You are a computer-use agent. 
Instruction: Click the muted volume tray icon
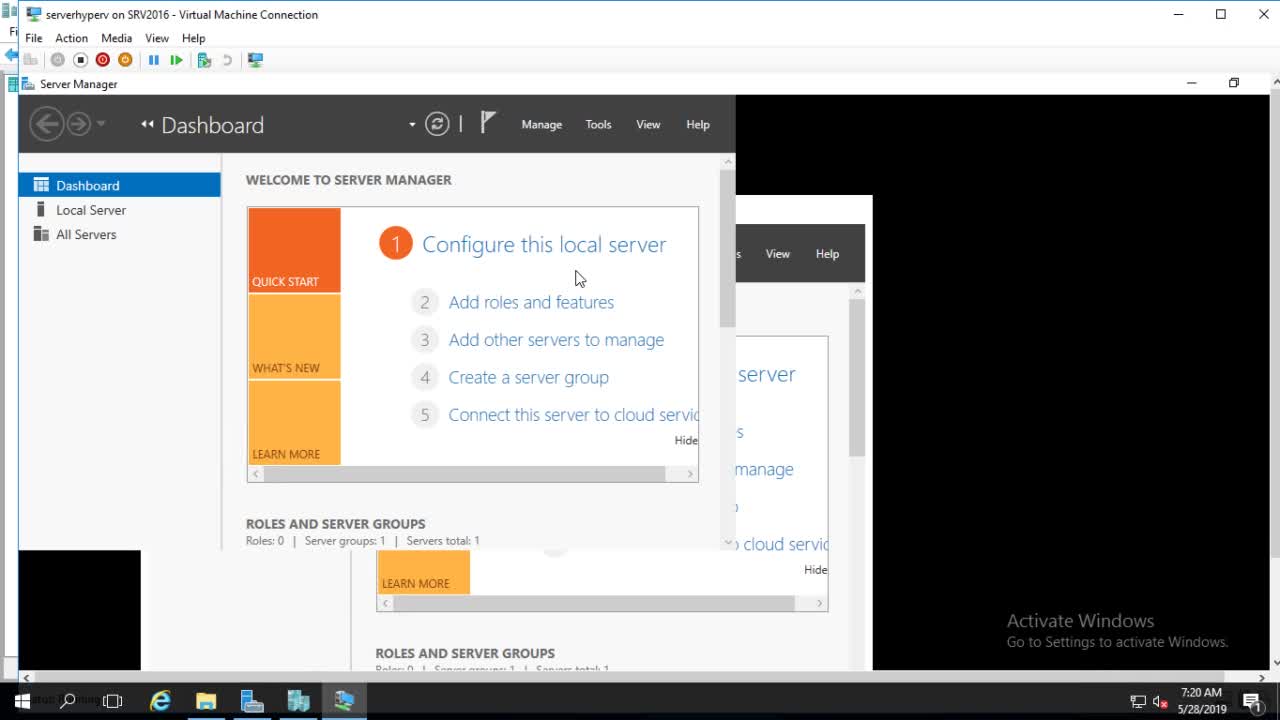(x=1161, y=702)
